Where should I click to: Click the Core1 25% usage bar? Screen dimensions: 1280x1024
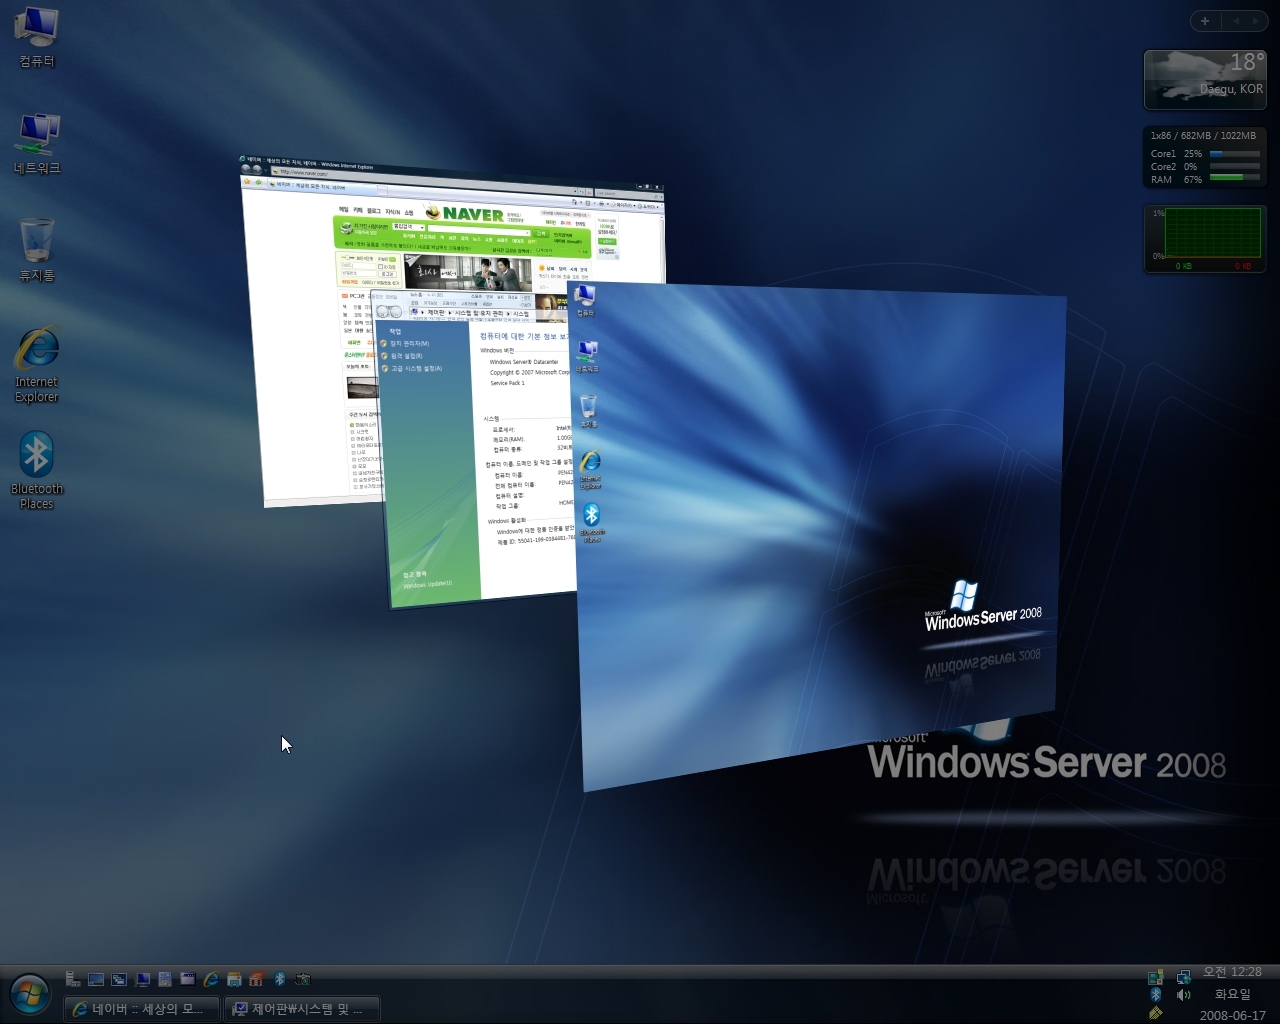(1234, 154)
